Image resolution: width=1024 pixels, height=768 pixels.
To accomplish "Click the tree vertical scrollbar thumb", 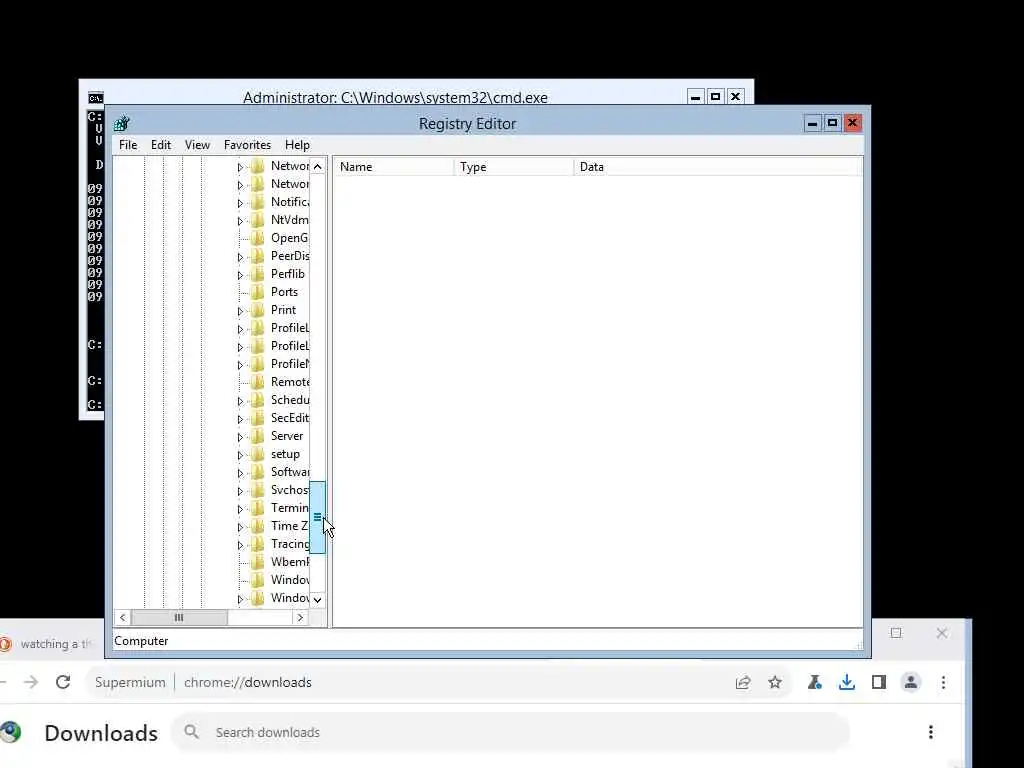I will coord(317,517).
